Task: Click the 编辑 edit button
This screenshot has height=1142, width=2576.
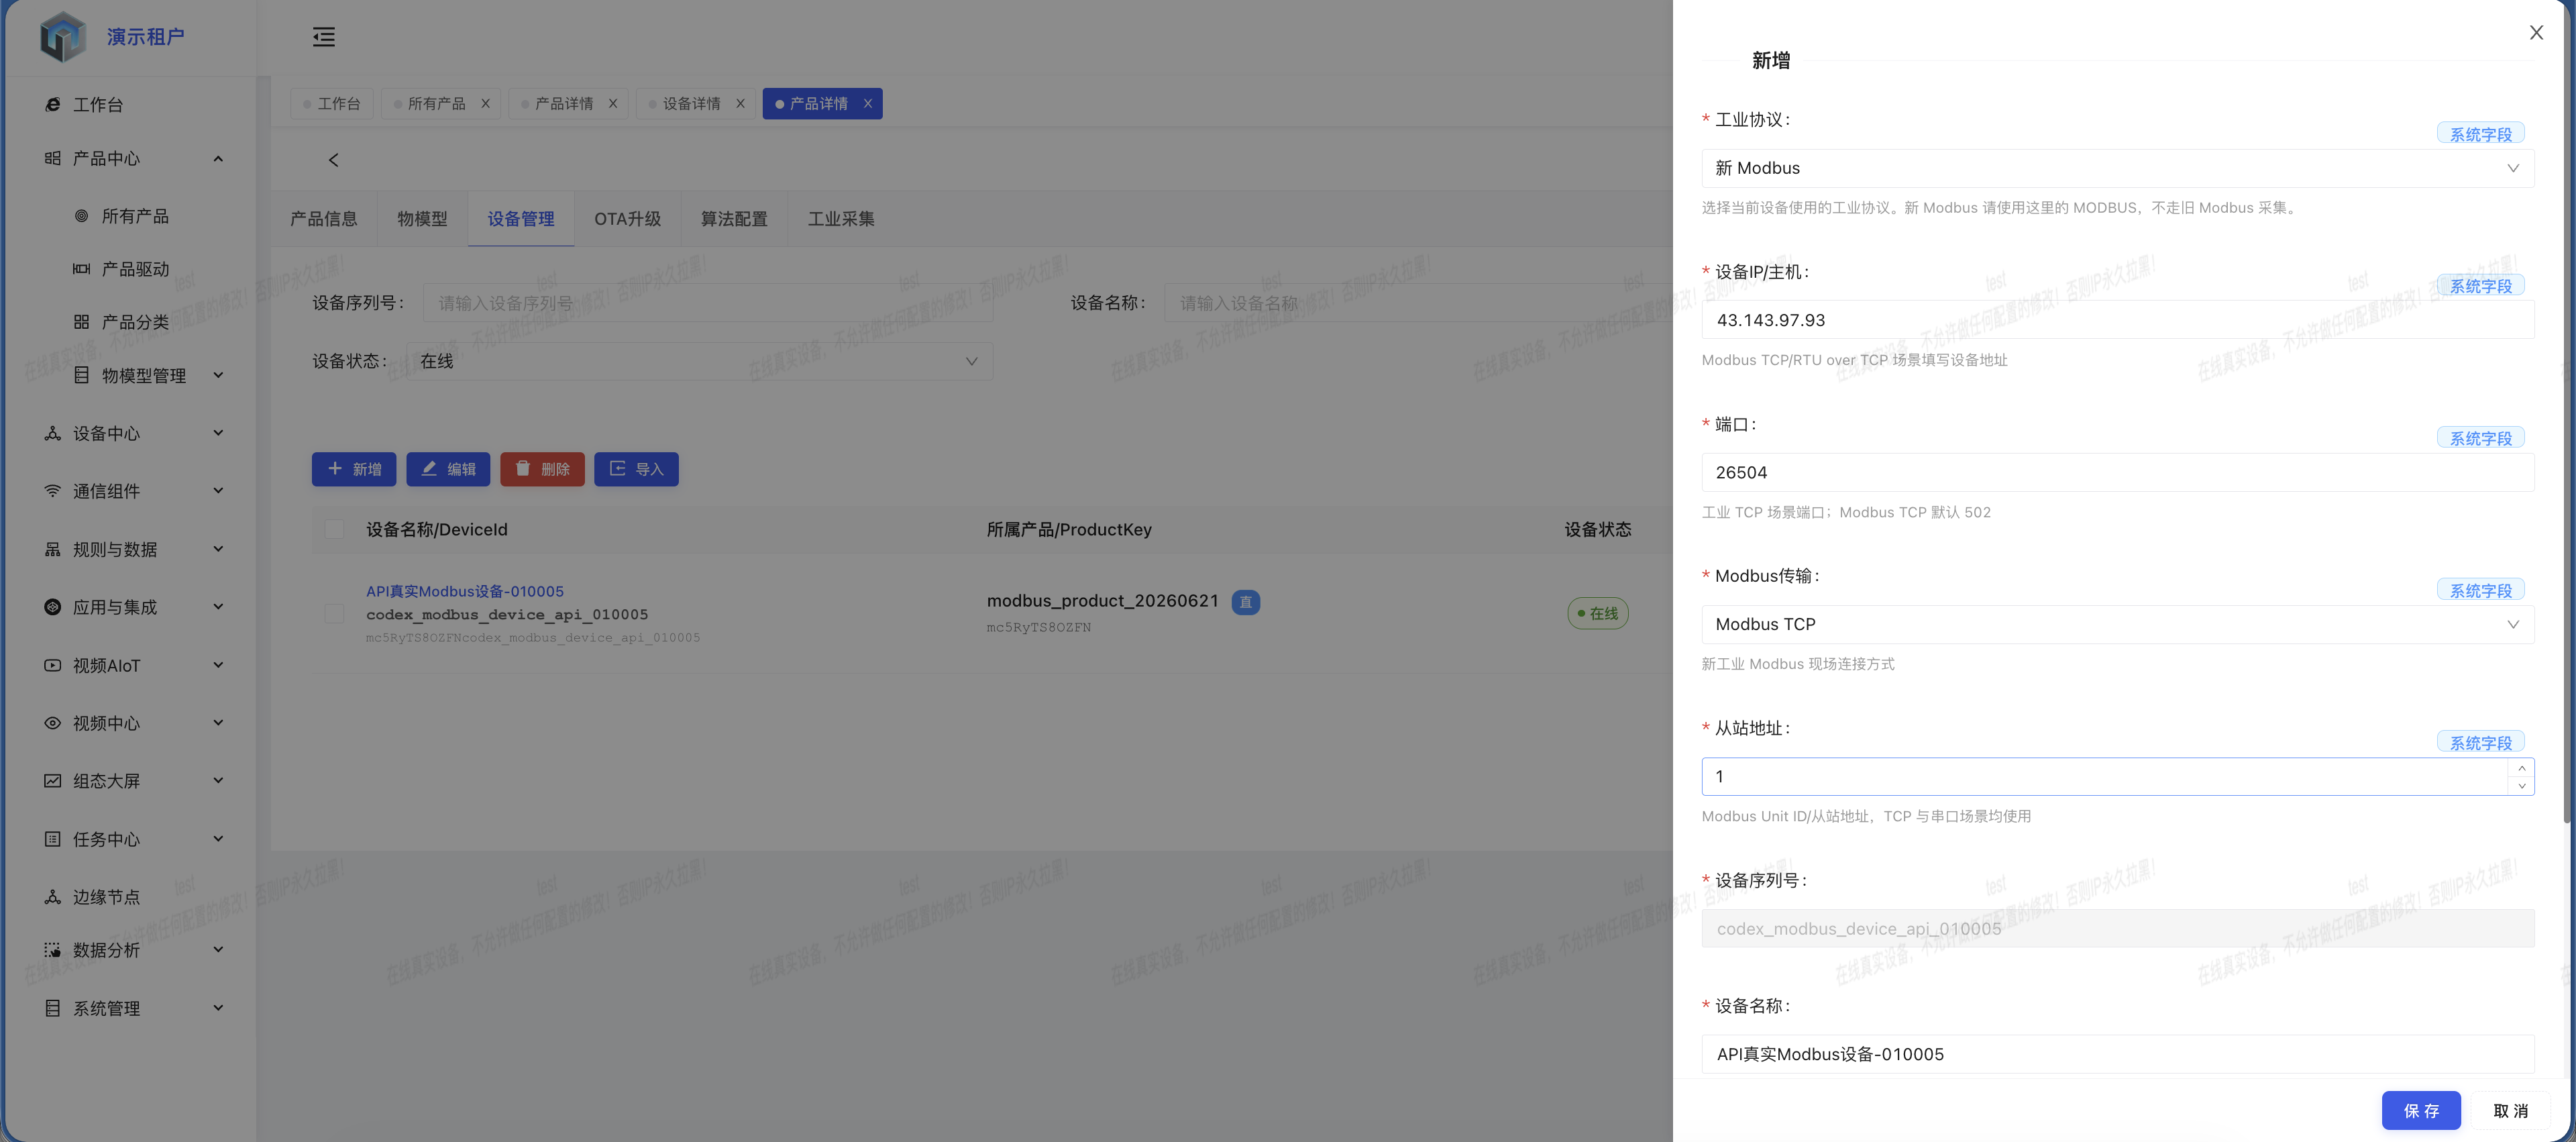Action: tap(448, 469)
